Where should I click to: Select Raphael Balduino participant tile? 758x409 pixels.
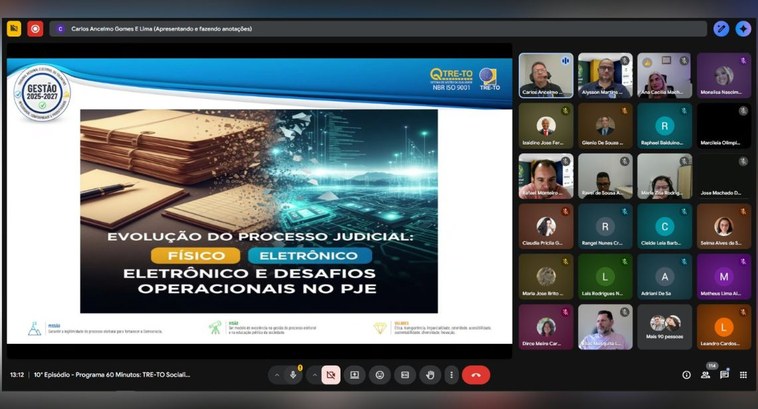click(x=664, y=126)
